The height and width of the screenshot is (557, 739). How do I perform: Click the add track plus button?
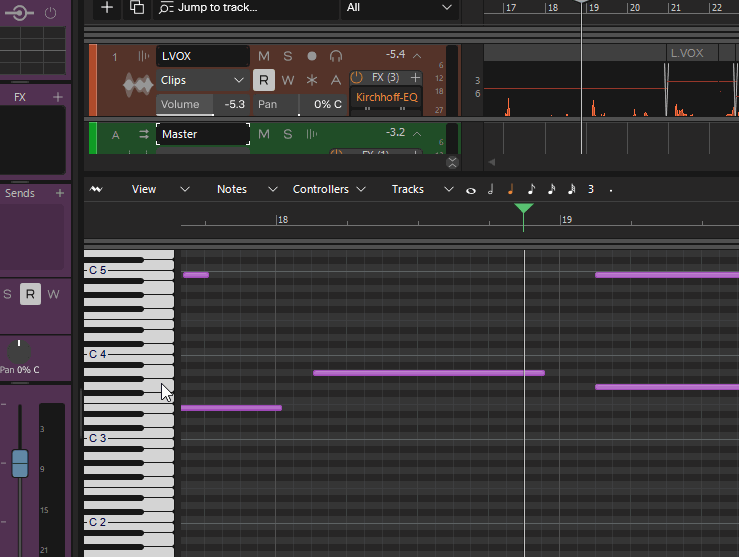click(x=107, y=8)
